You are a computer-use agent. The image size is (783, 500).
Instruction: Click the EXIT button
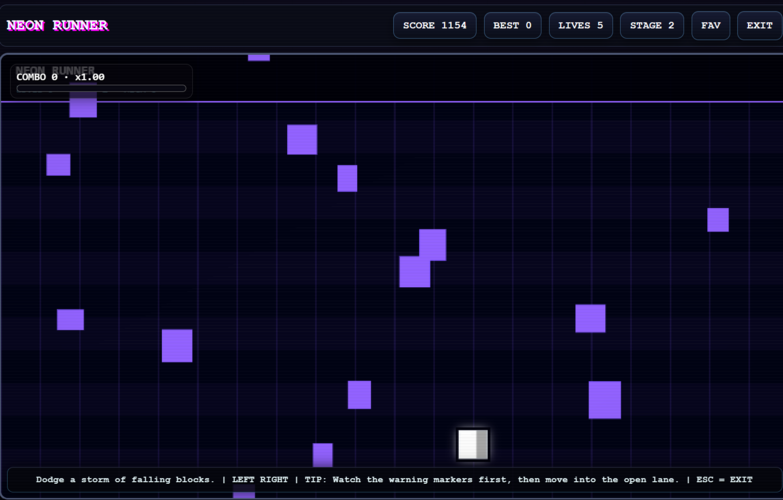point(760,25)
